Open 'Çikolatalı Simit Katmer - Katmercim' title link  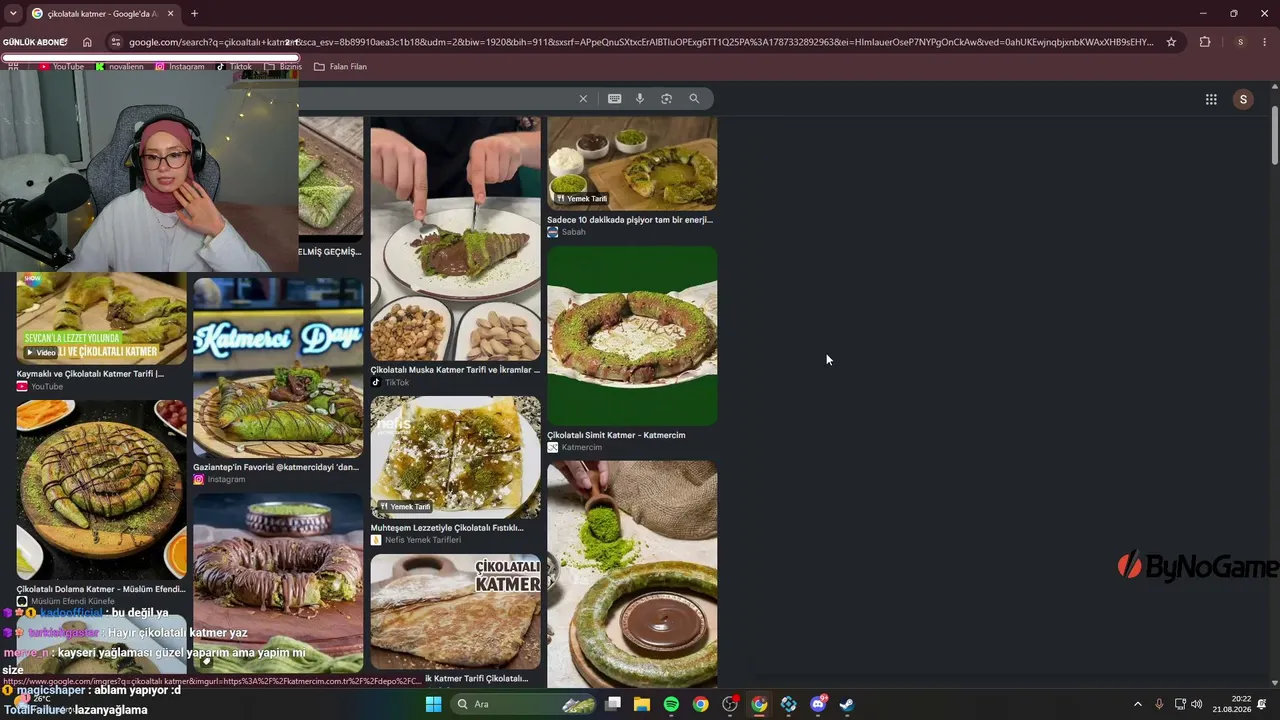coord(616,435)
